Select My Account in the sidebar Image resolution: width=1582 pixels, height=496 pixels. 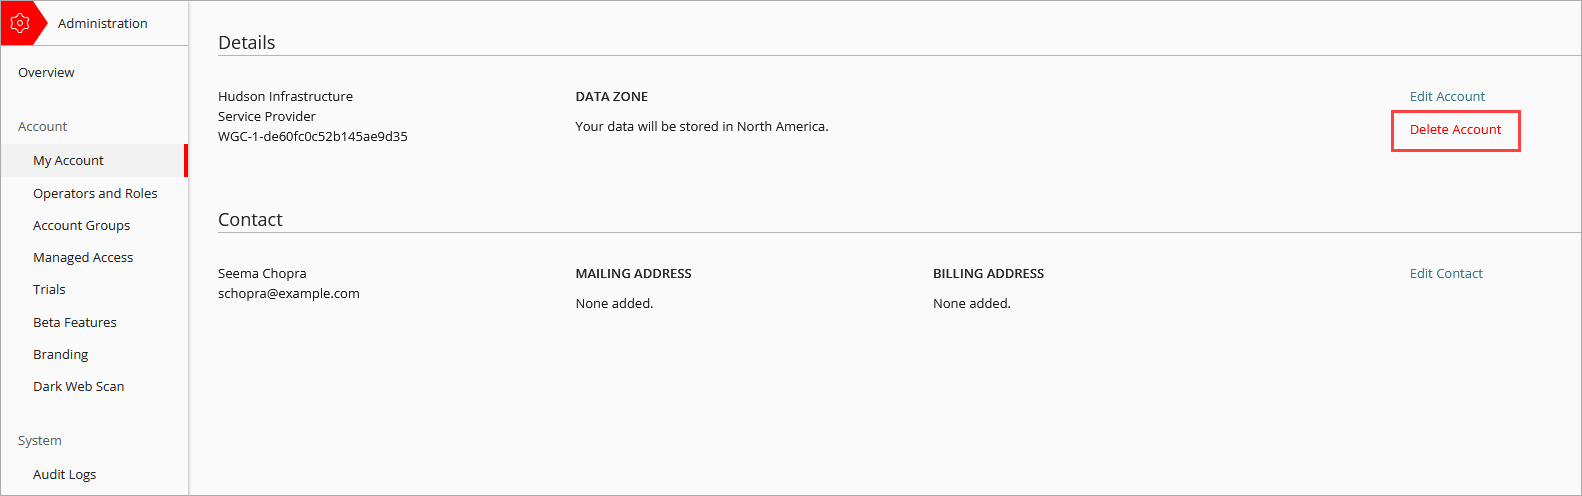[x=68, y=161]
